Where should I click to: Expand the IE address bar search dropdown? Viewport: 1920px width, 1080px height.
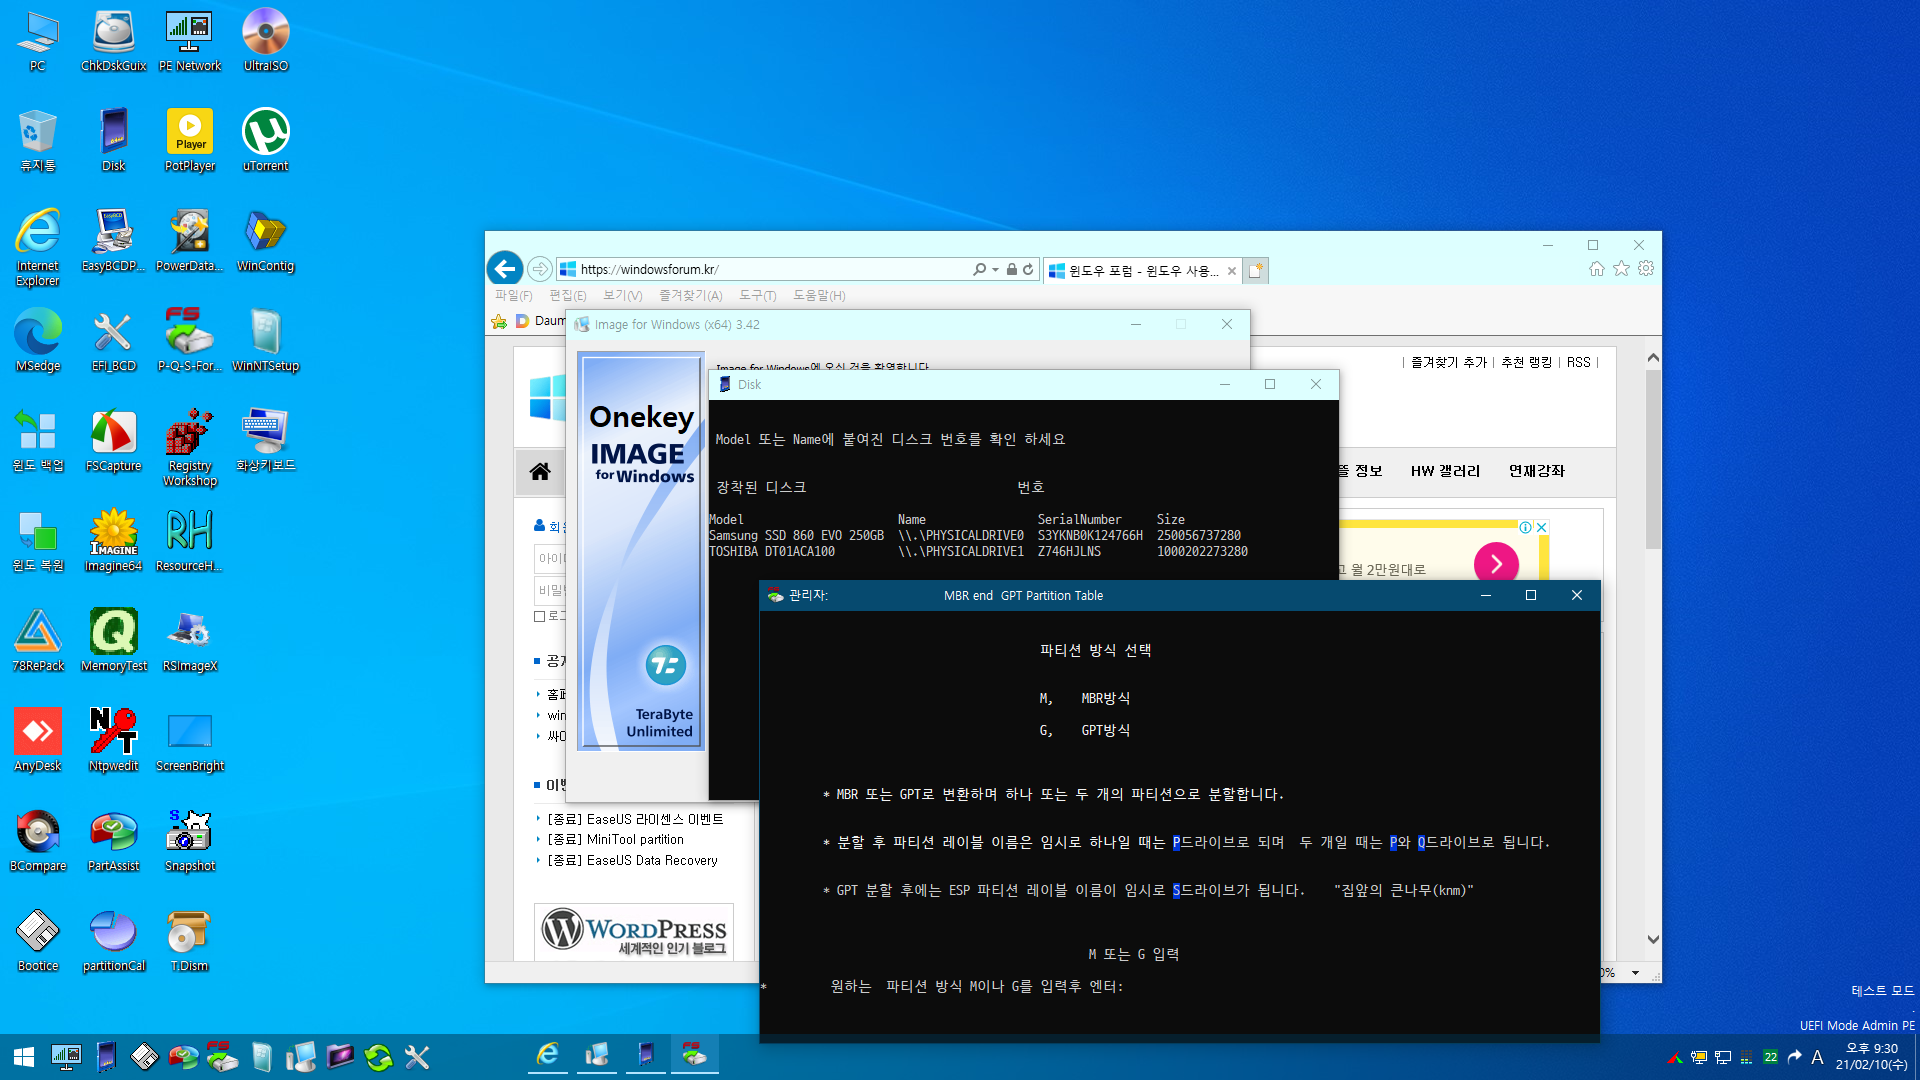coord(995,269)
